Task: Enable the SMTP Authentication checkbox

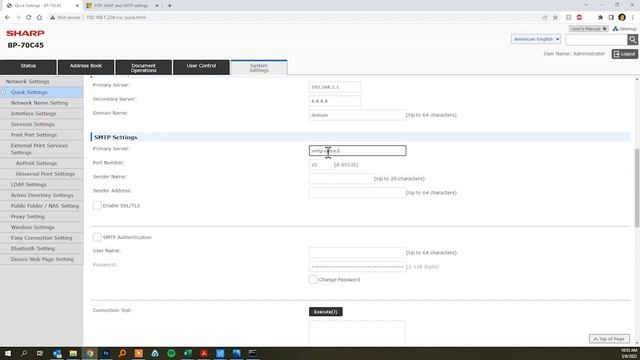Action: click(x=97, y=237)
